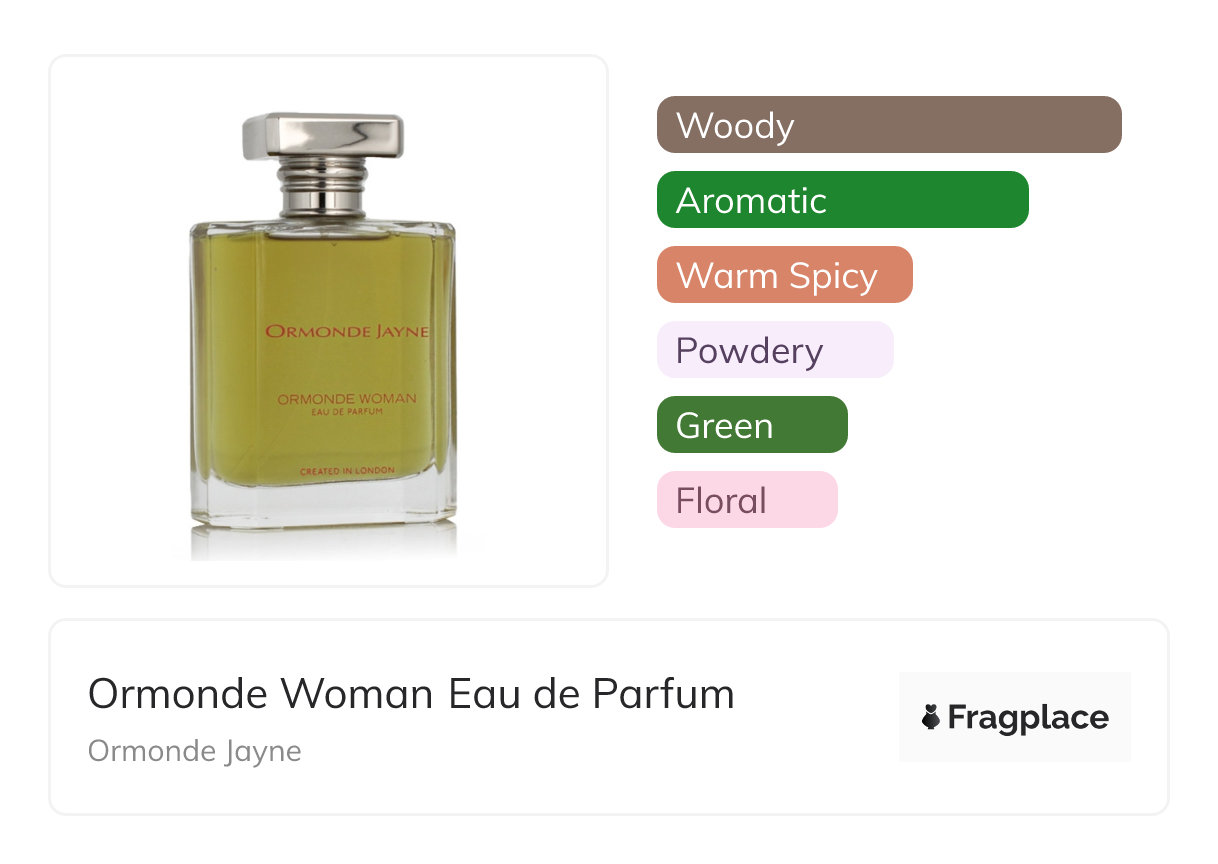Select the Floral accord bar
The width and height of the screenshot is (1218, 864).
tap(747, 500)
